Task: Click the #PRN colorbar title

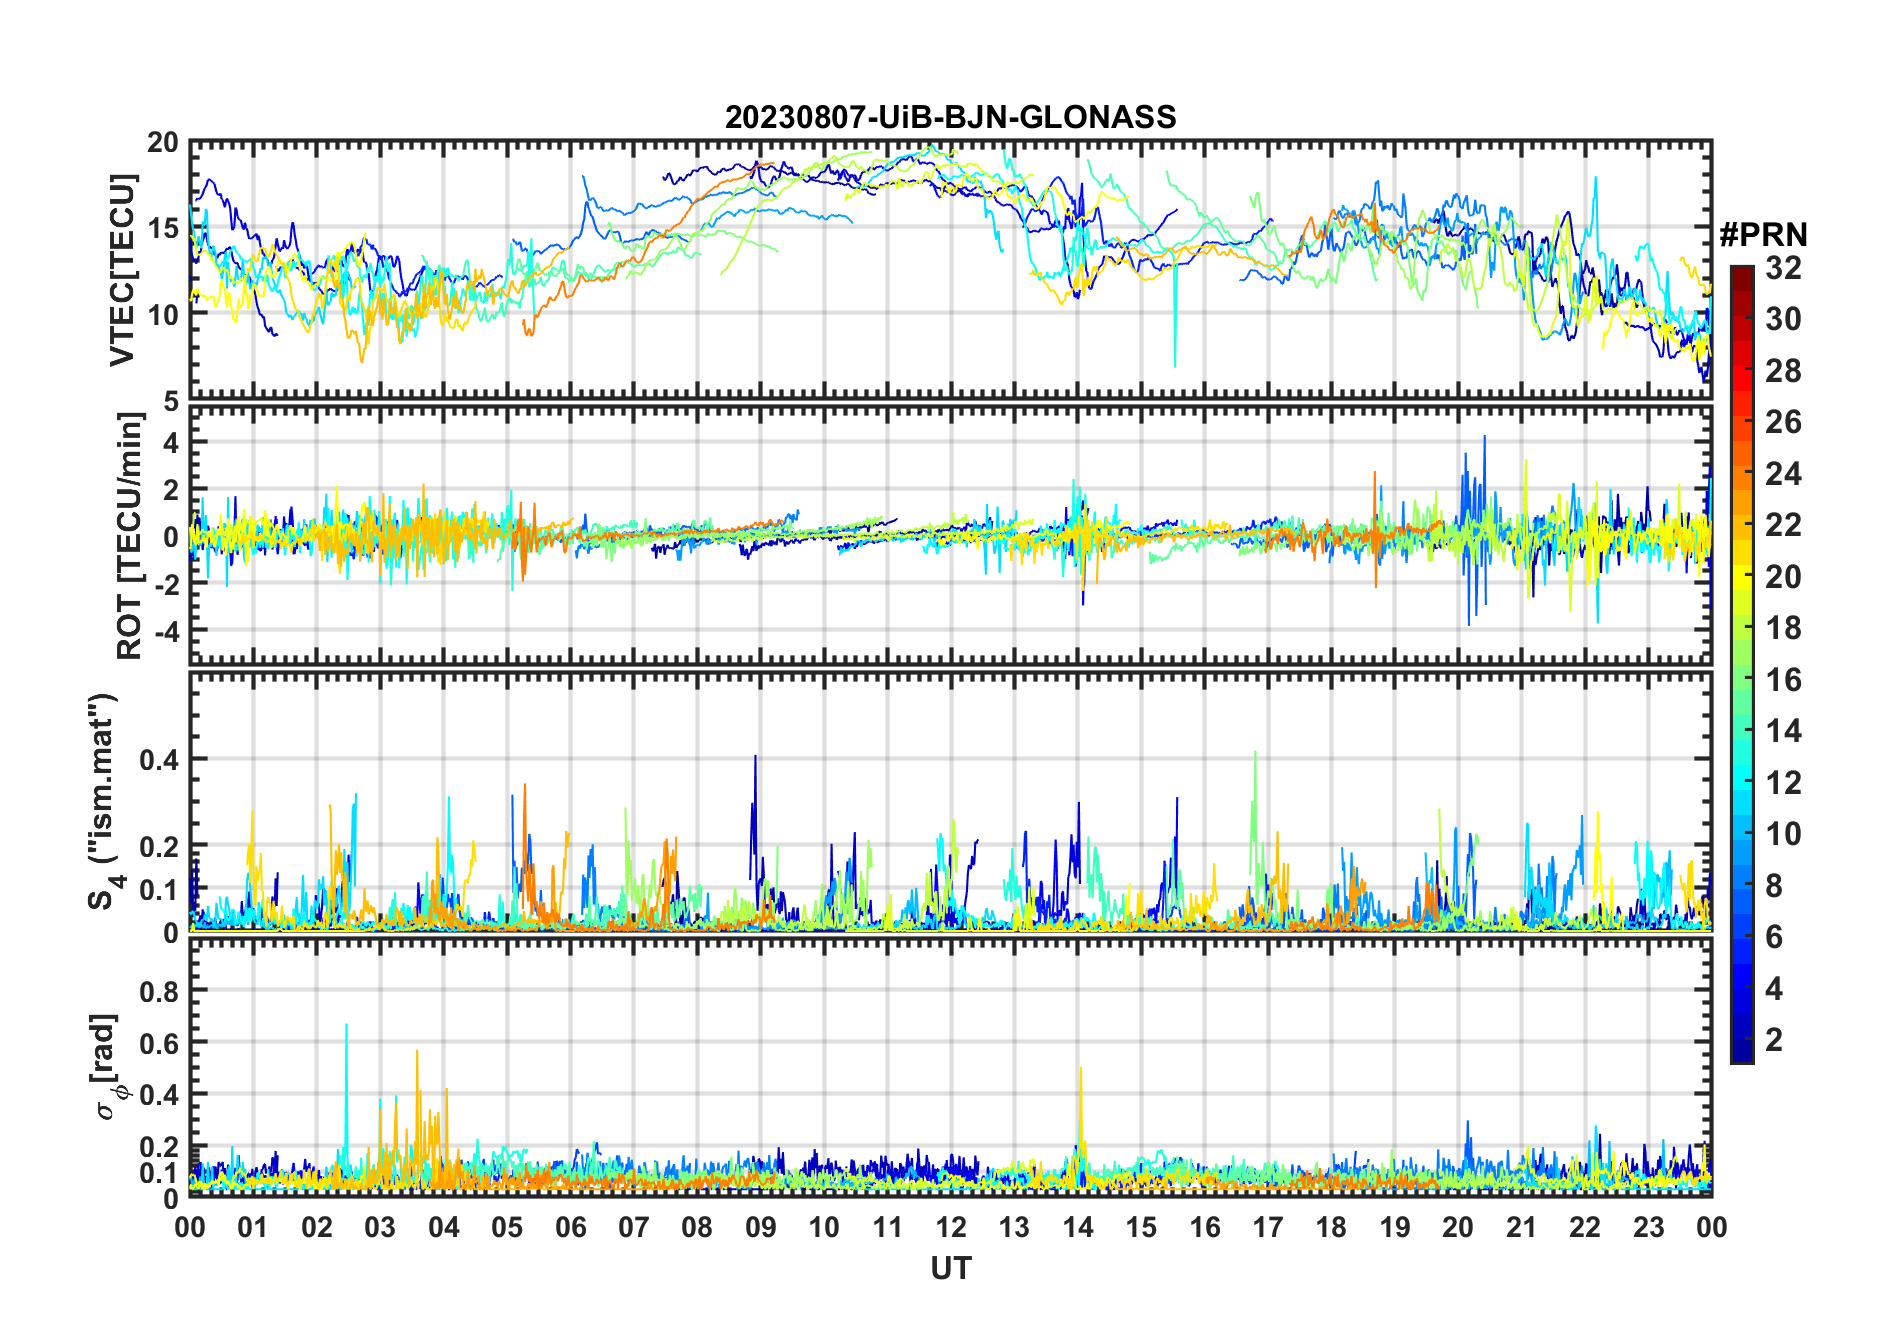Action: (1763, 235)
